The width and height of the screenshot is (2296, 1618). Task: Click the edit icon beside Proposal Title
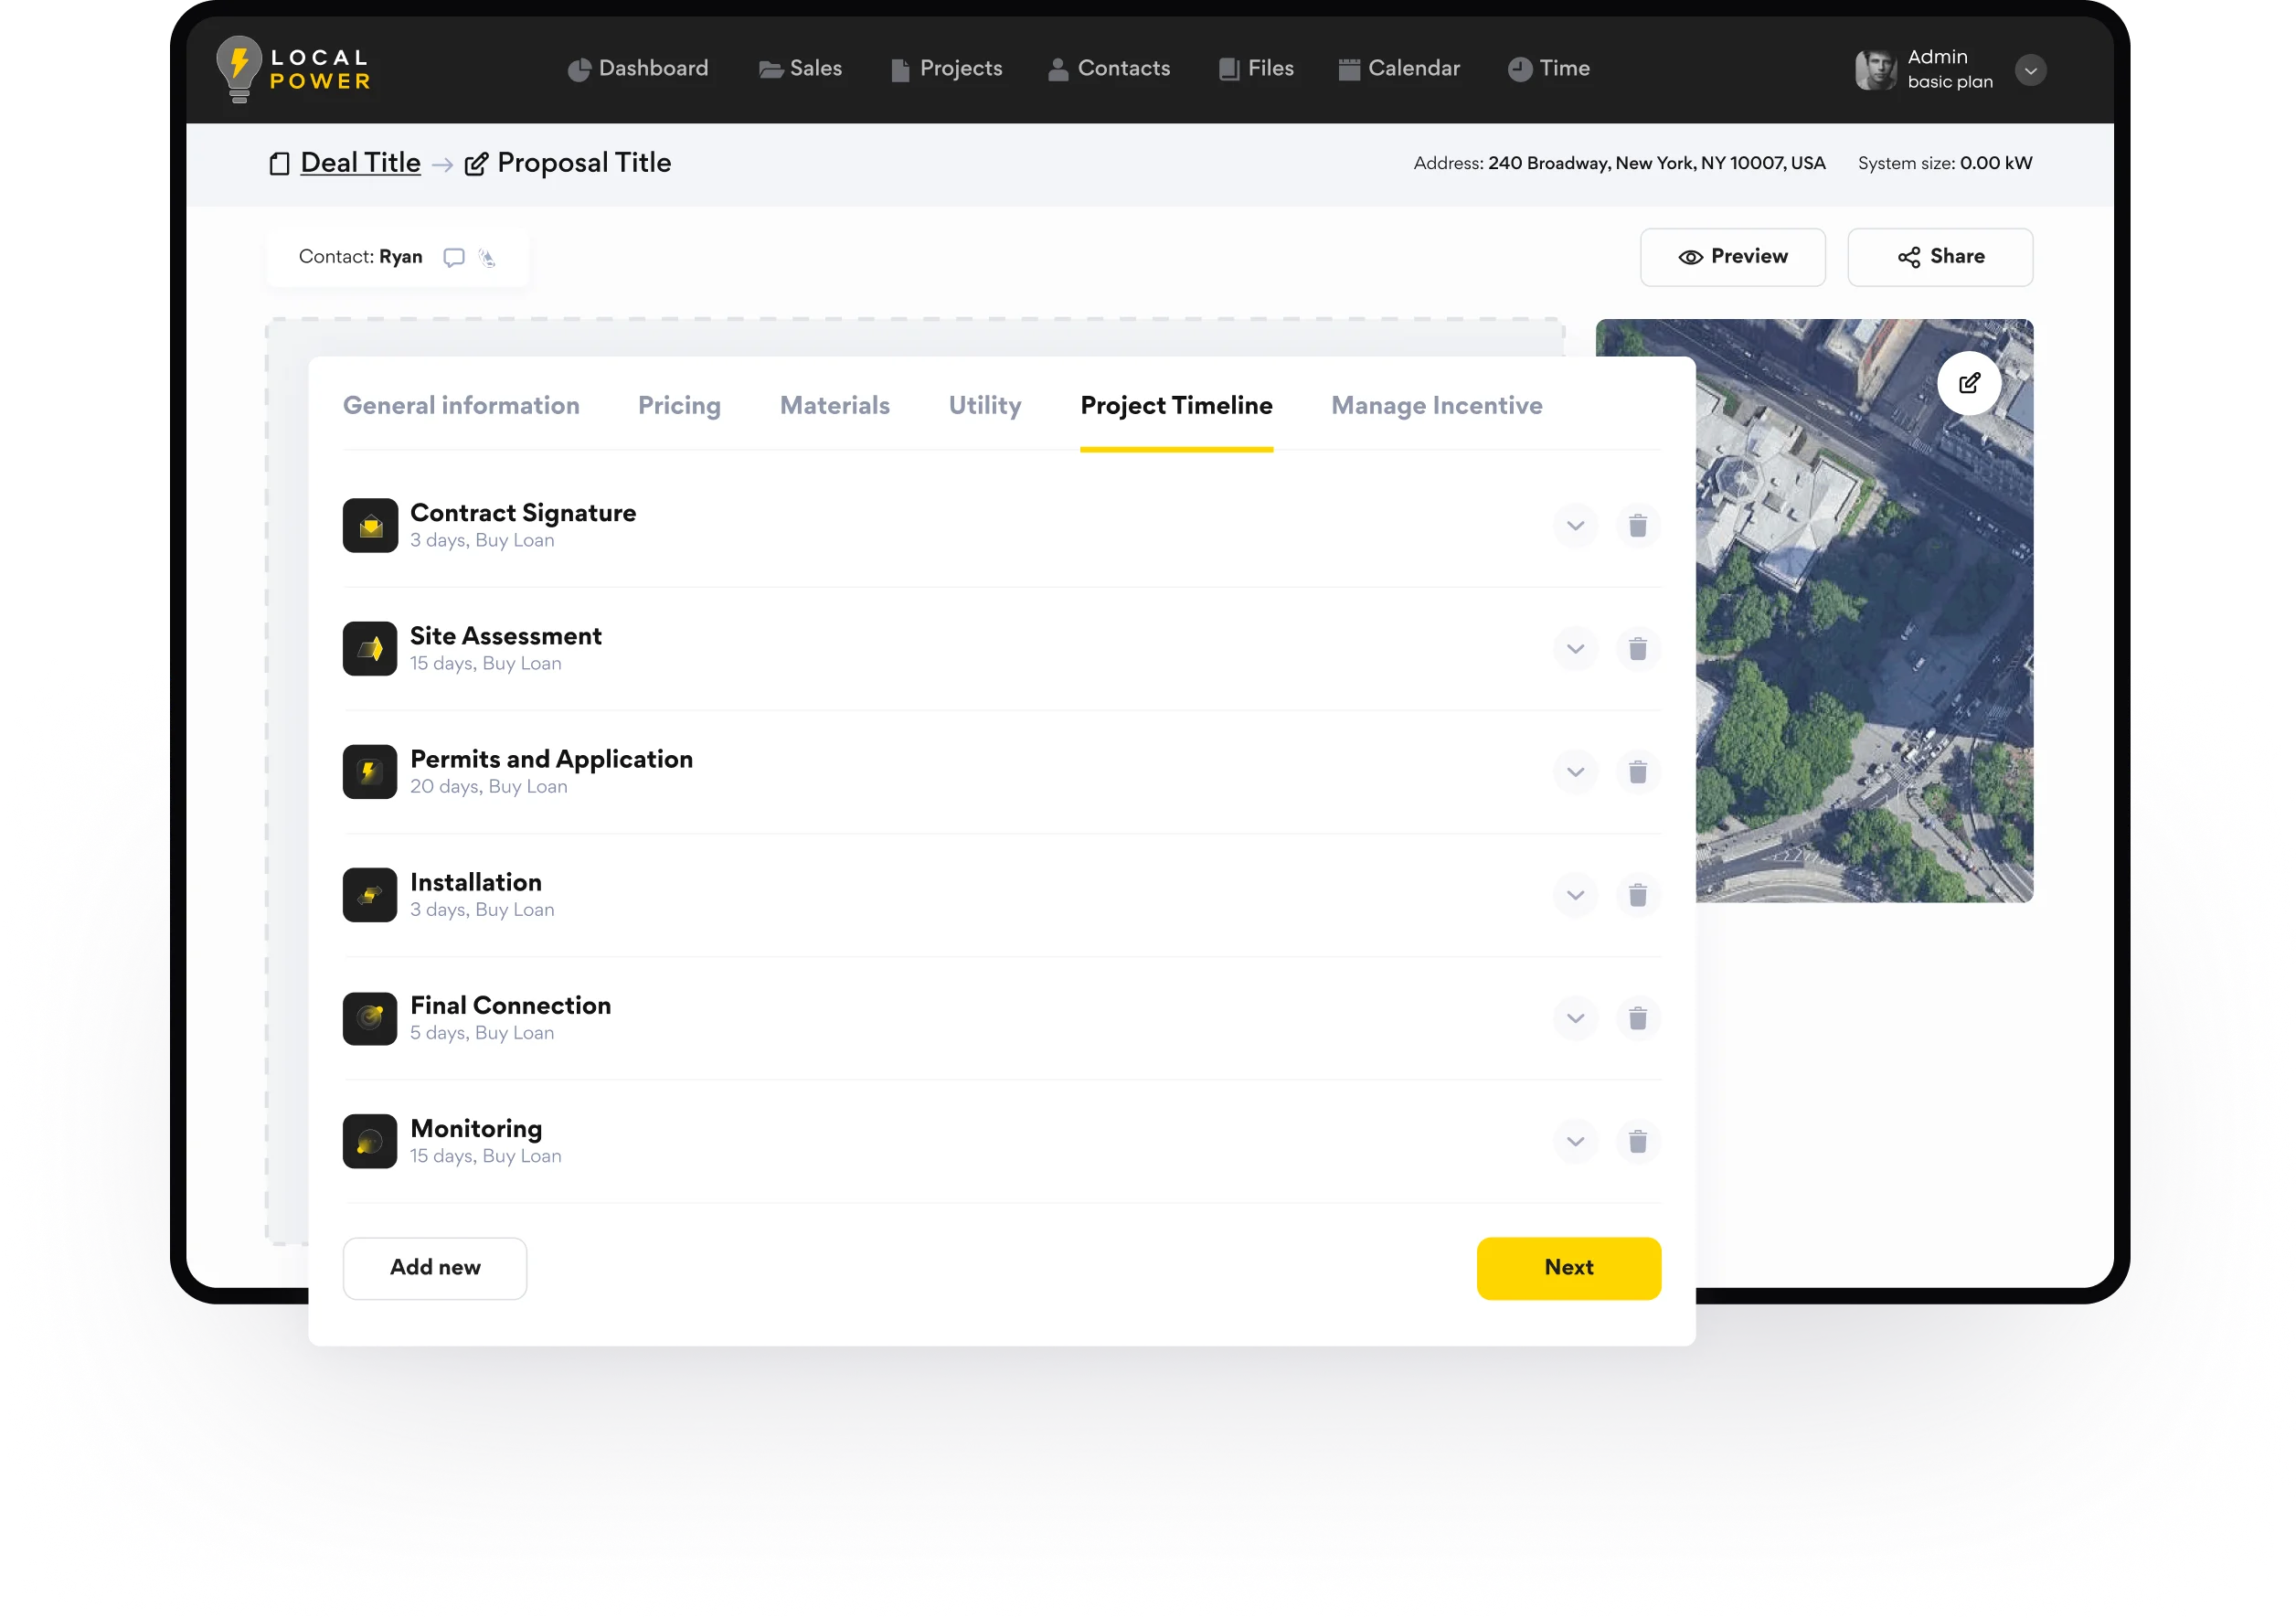(x=476, y=164)
